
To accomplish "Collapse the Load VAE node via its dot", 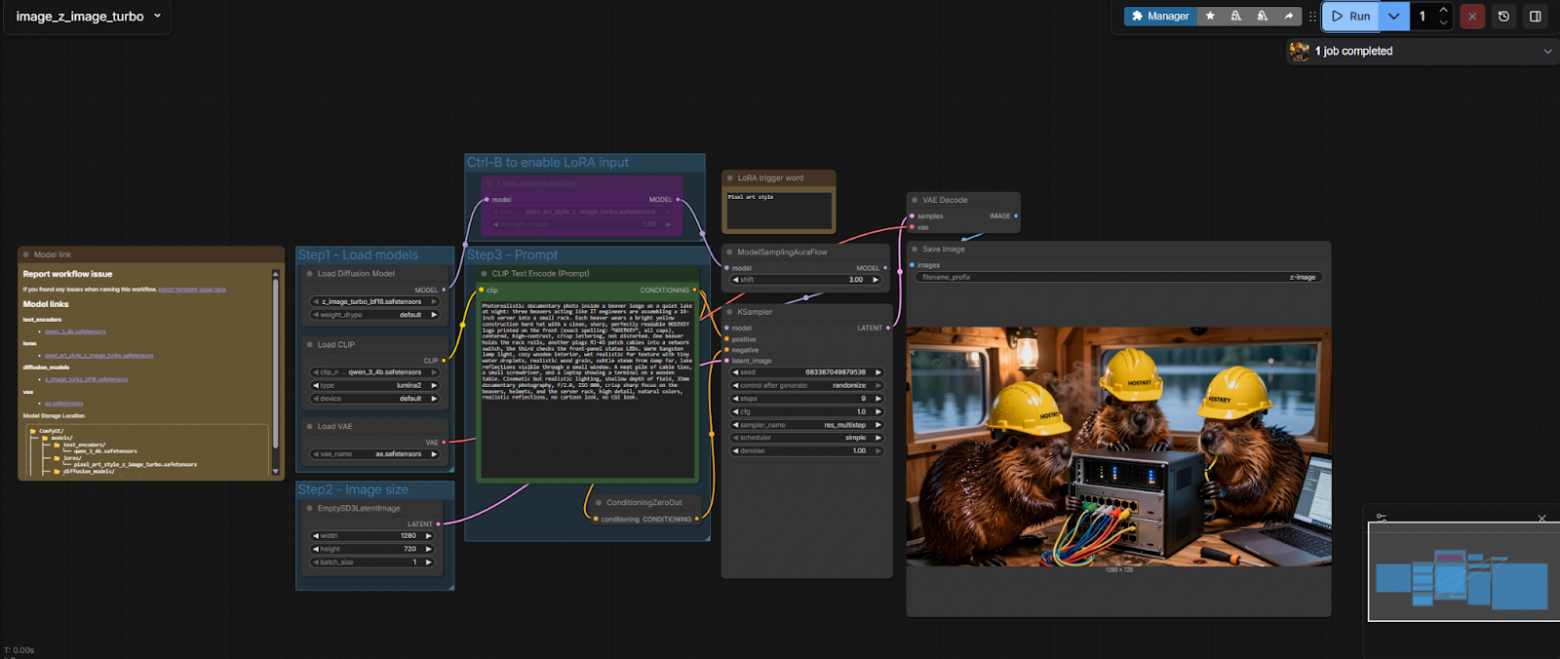I will [x=310, y=426].
